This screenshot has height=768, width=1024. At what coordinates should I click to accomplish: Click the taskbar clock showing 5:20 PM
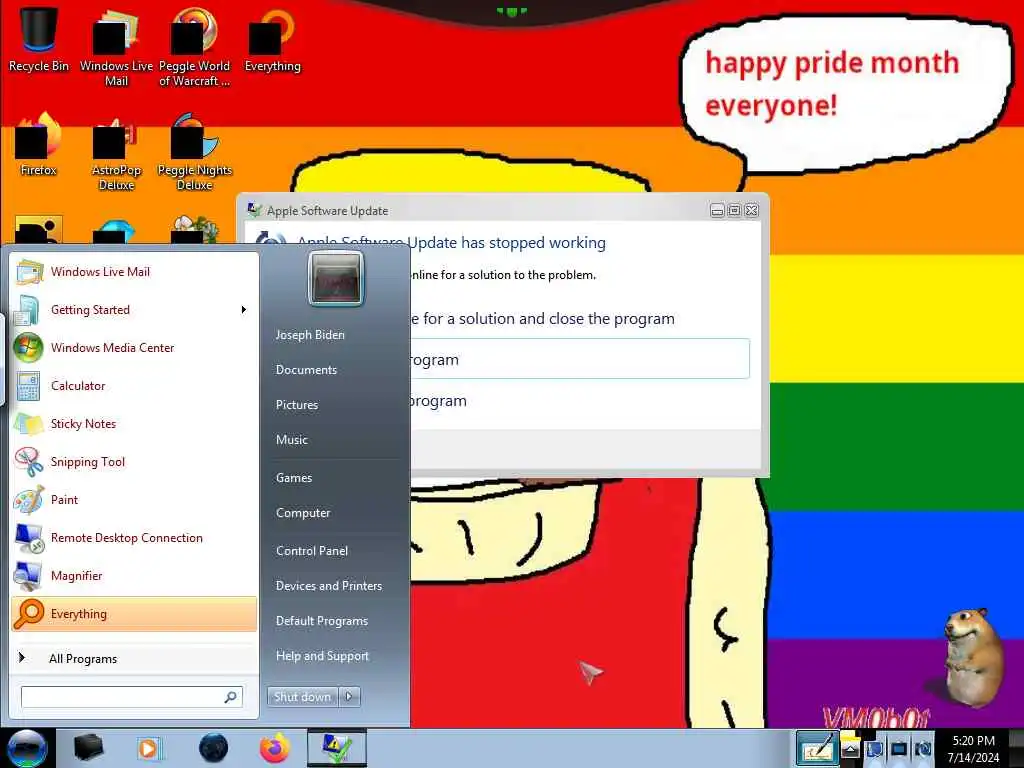coord(974,749)
